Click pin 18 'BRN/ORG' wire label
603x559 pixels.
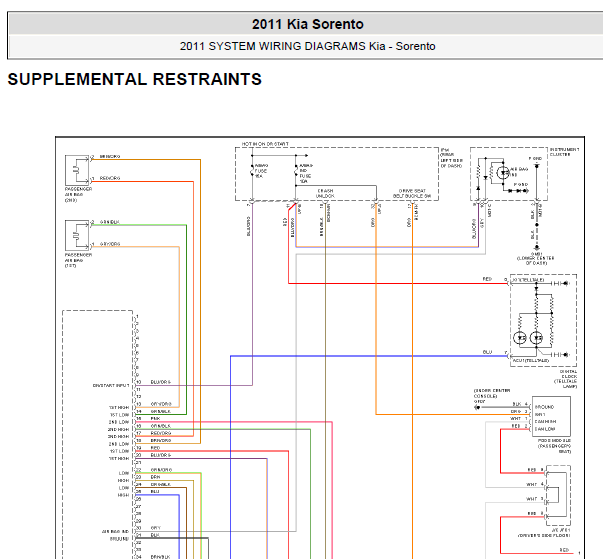161,441
